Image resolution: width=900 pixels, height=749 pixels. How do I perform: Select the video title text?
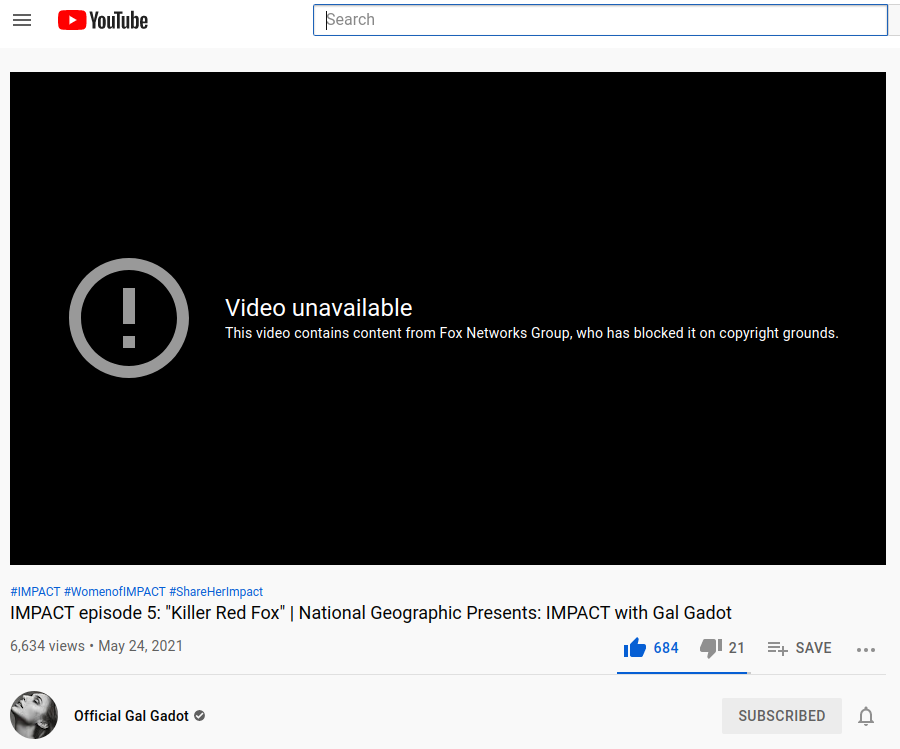(371, 613)
